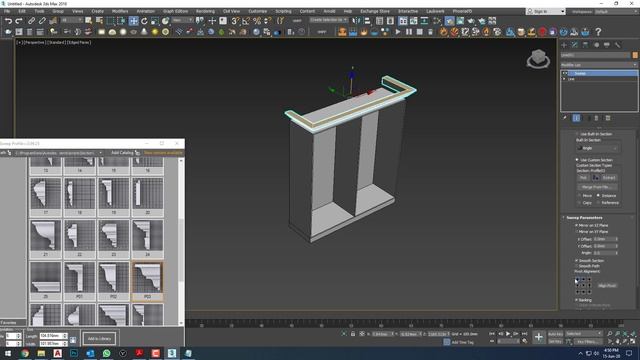Open the help question mark icon
This screenshot has width=640, height=360.
pyautogui.click(x=598, y=32)
